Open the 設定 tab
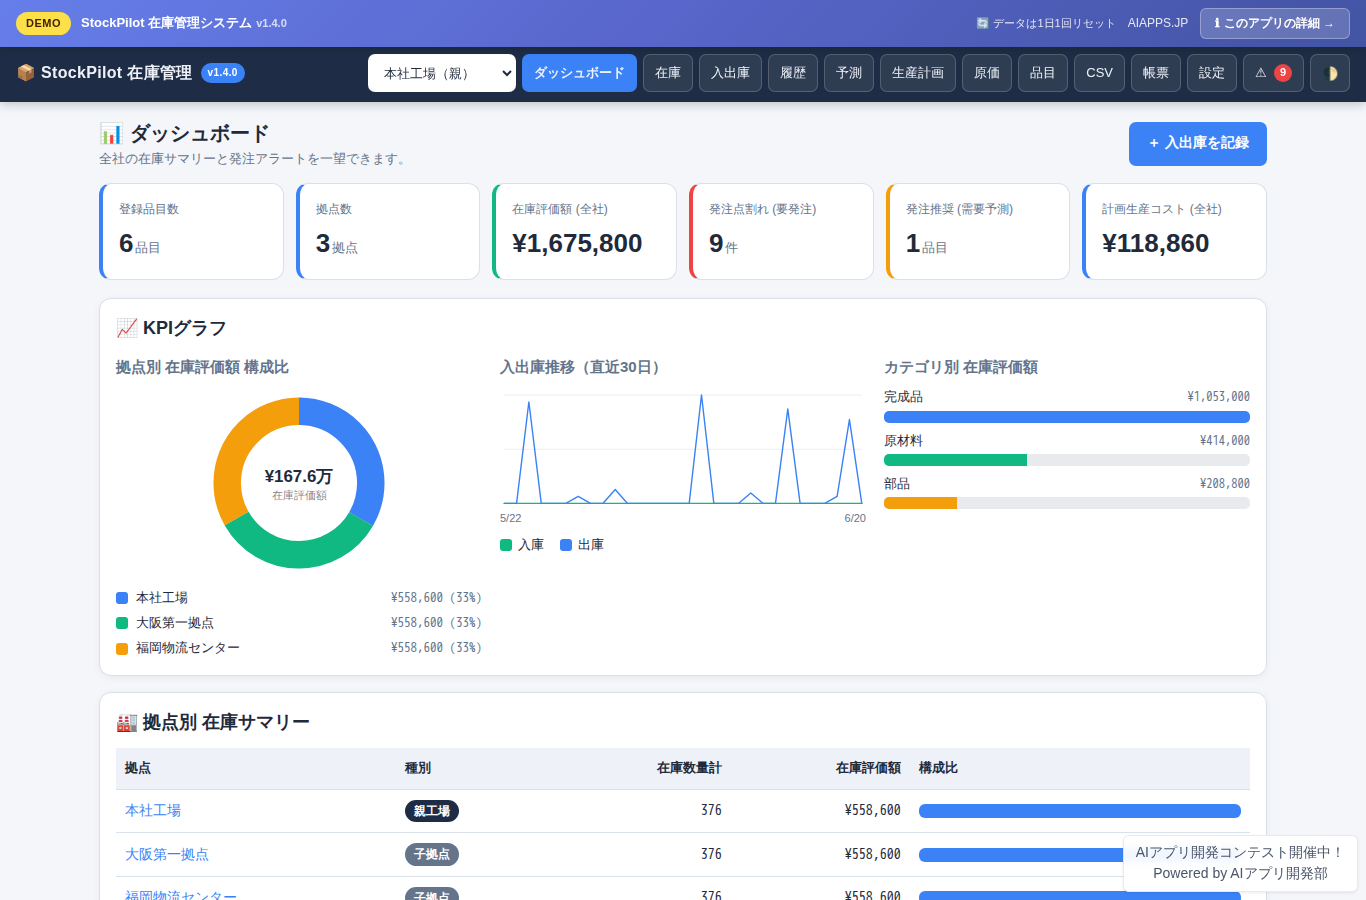The image size is (1366, 900). click(x=1212, y=73)
